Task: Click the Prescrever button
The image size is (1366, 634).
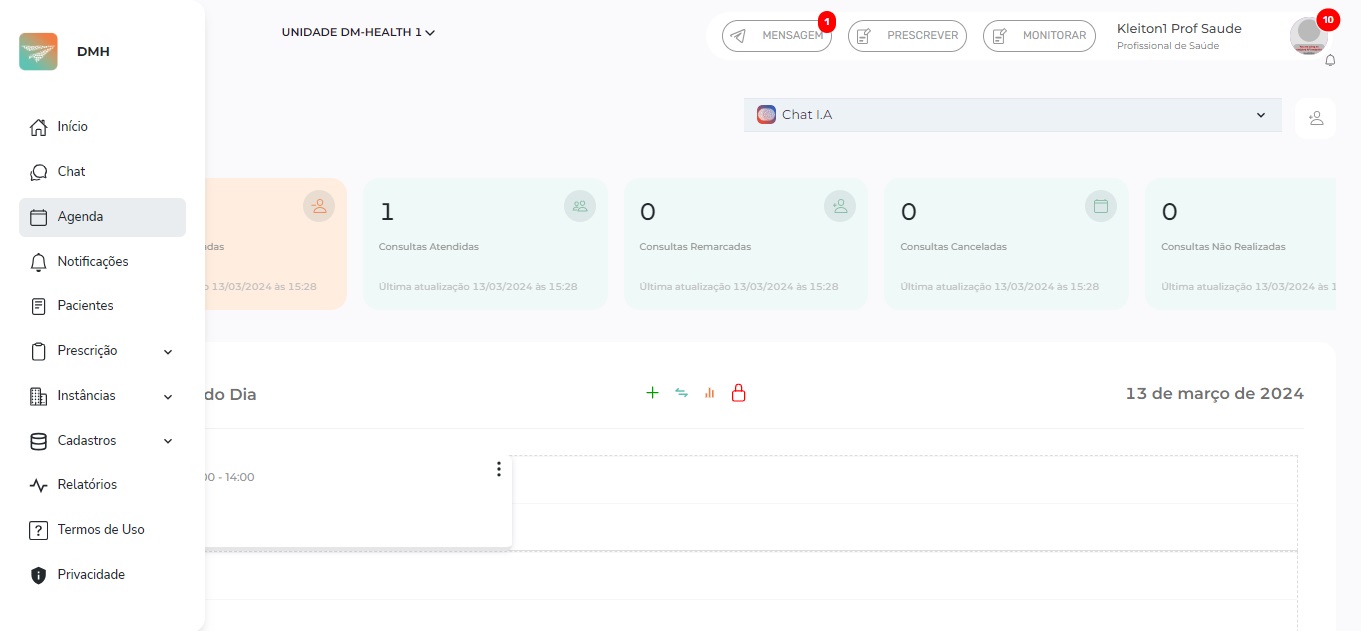Action: [907, 36]
